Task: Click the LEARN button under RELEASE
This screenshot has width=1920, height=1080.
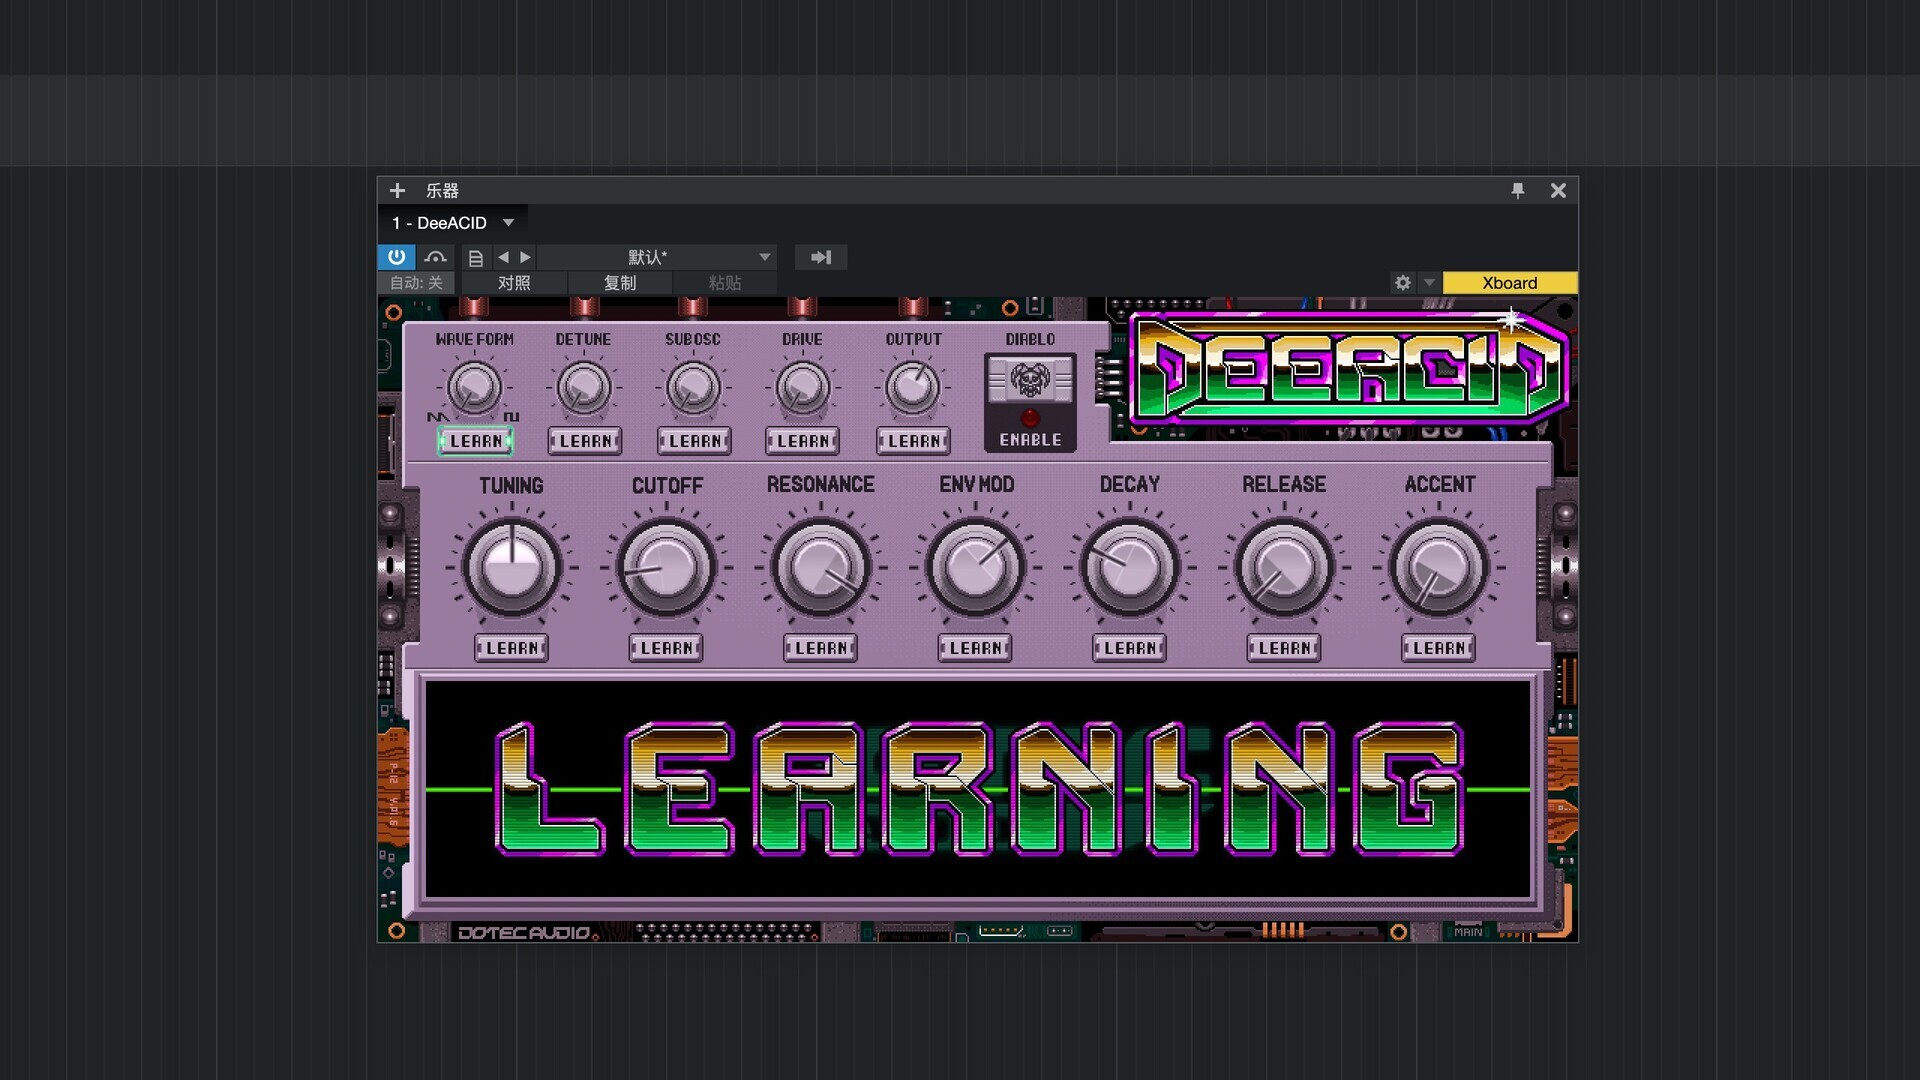Action: point(1284,648)
